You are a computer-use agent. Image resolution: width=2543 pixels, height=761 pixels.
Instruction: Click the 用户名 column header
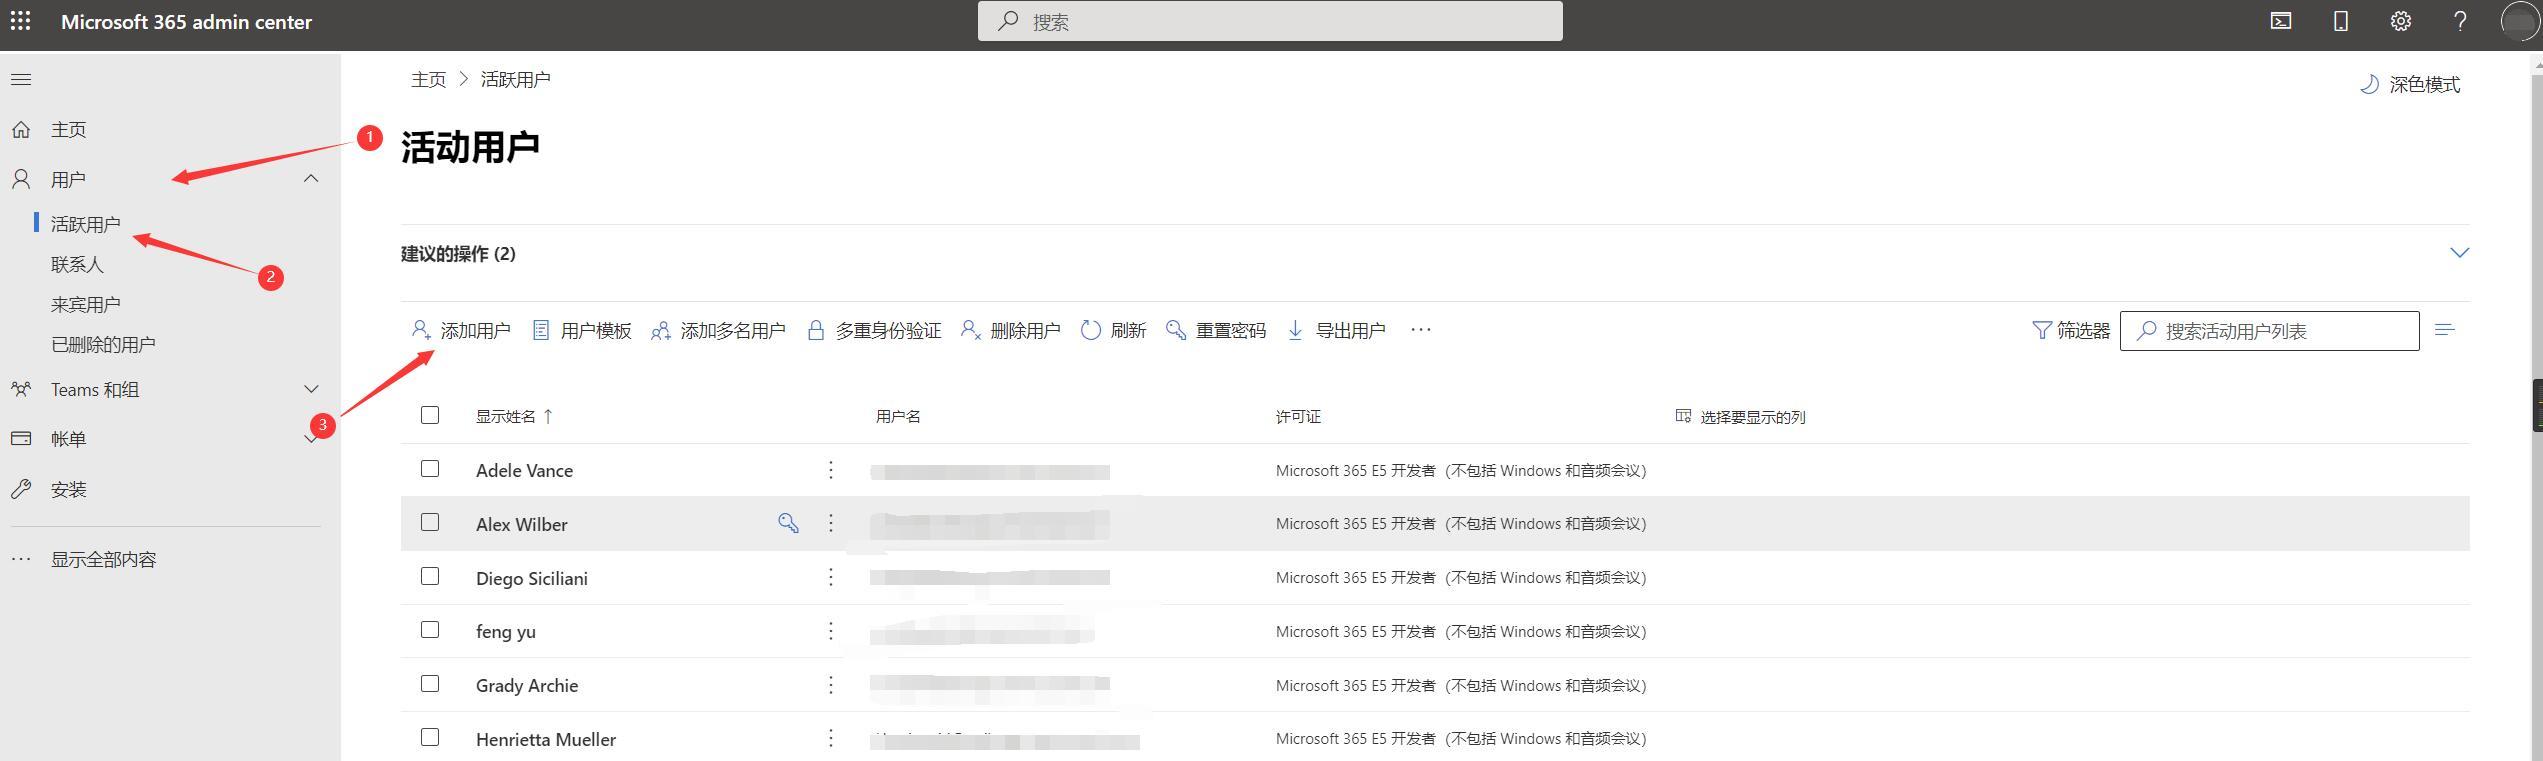click(x=898, y=416)
